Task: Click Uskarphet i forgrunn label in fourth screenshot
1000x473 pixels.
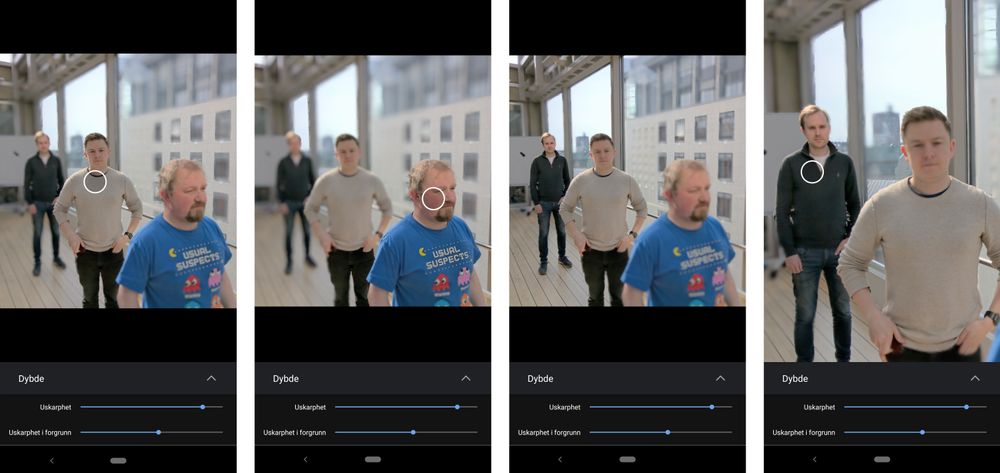Action: (x=804, y=433)
